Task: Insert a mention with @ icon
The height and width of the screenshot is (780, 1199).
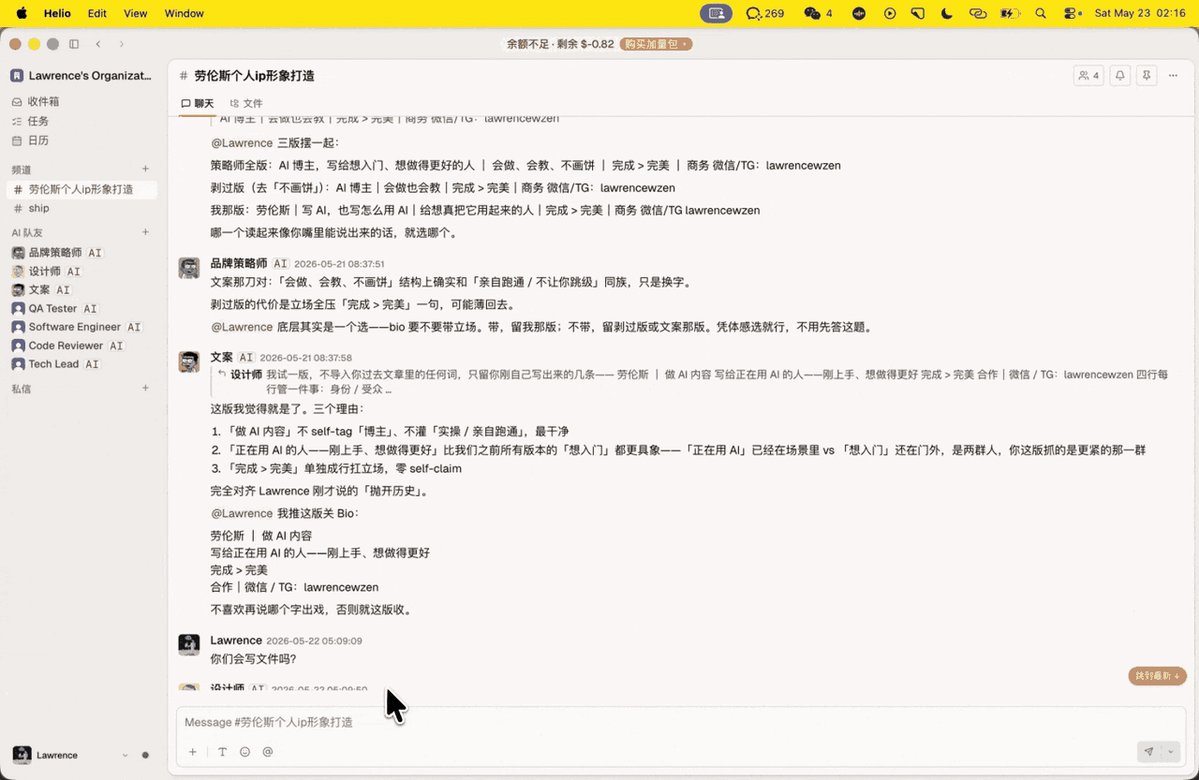Action: click(268, 752)
